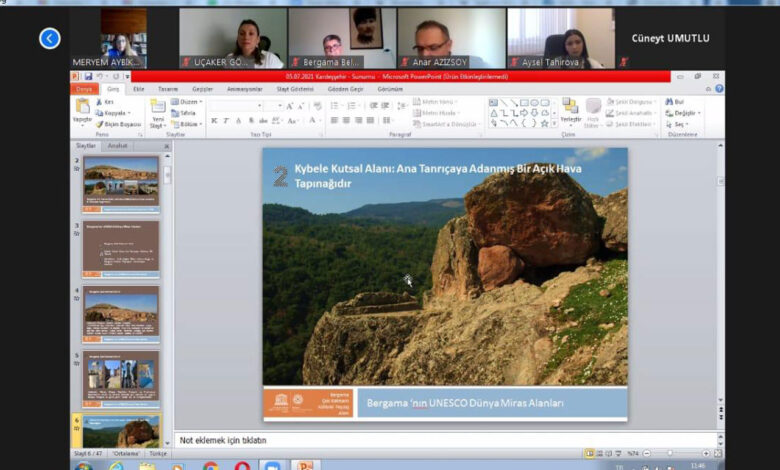This screenshot has width=780, height=470.
Task: Clear all text formatting
Action: [x=317, y=106]
